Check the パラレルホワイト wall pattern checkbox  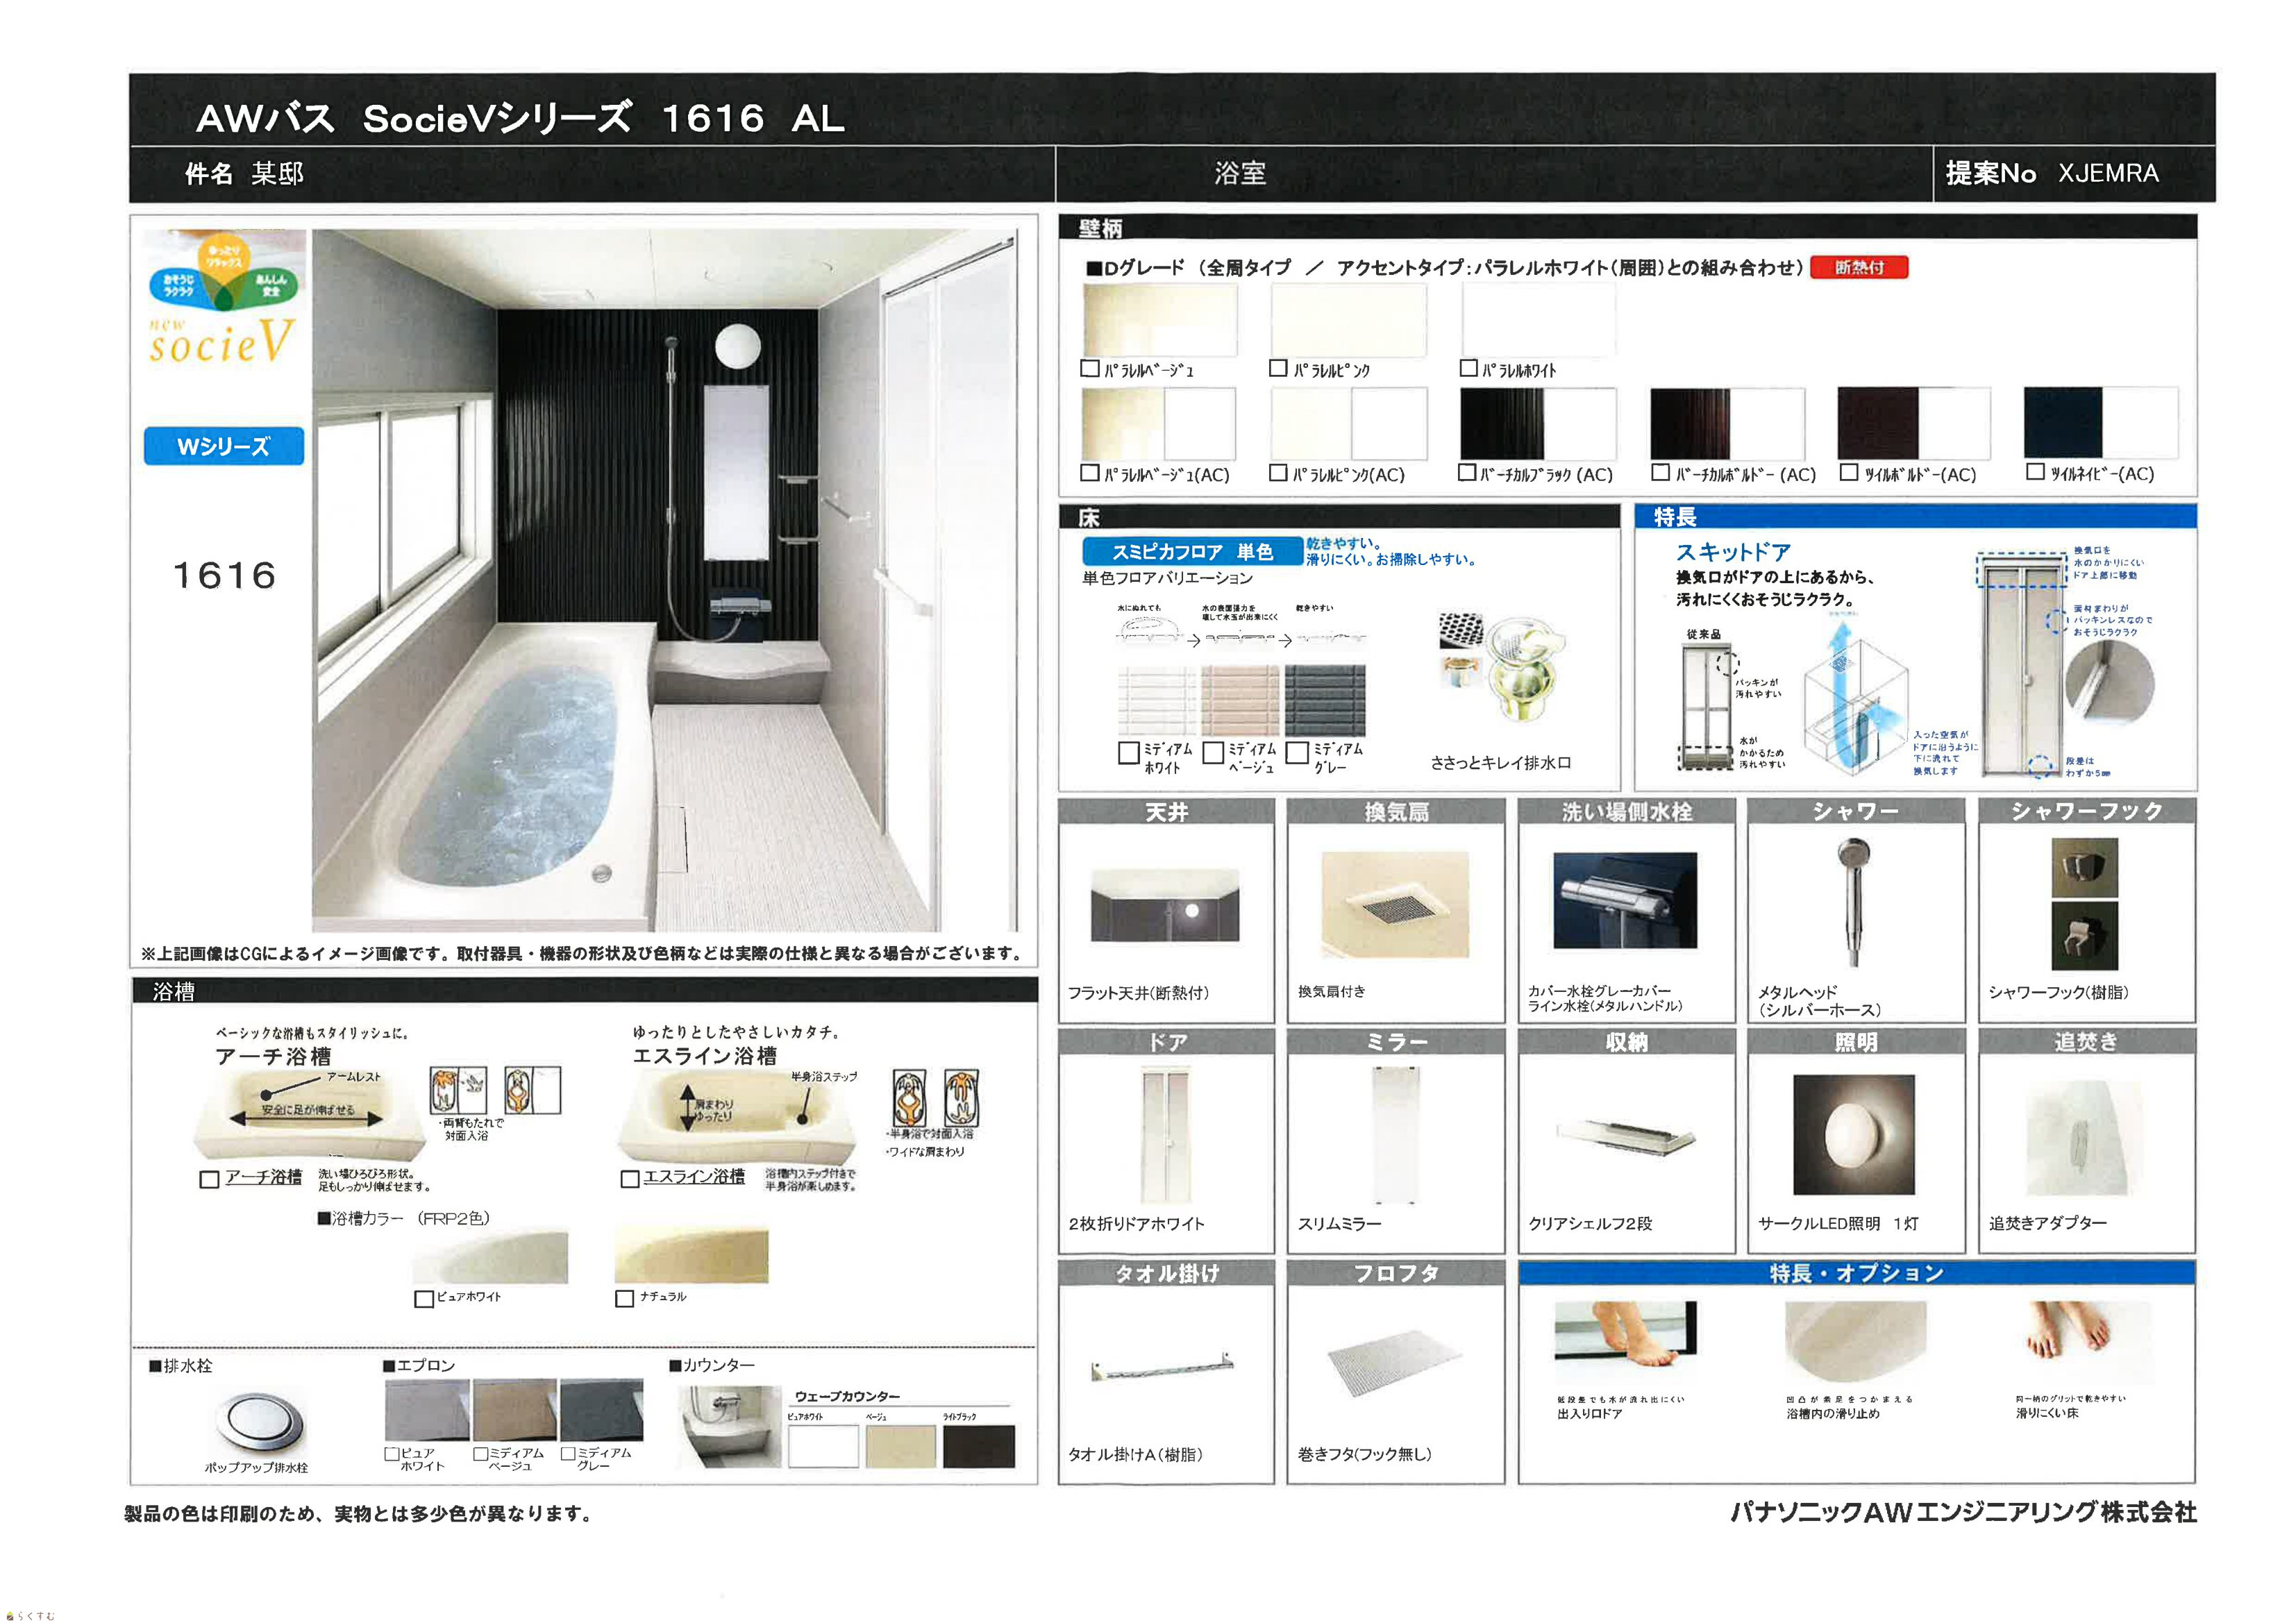pos(1468,368)
